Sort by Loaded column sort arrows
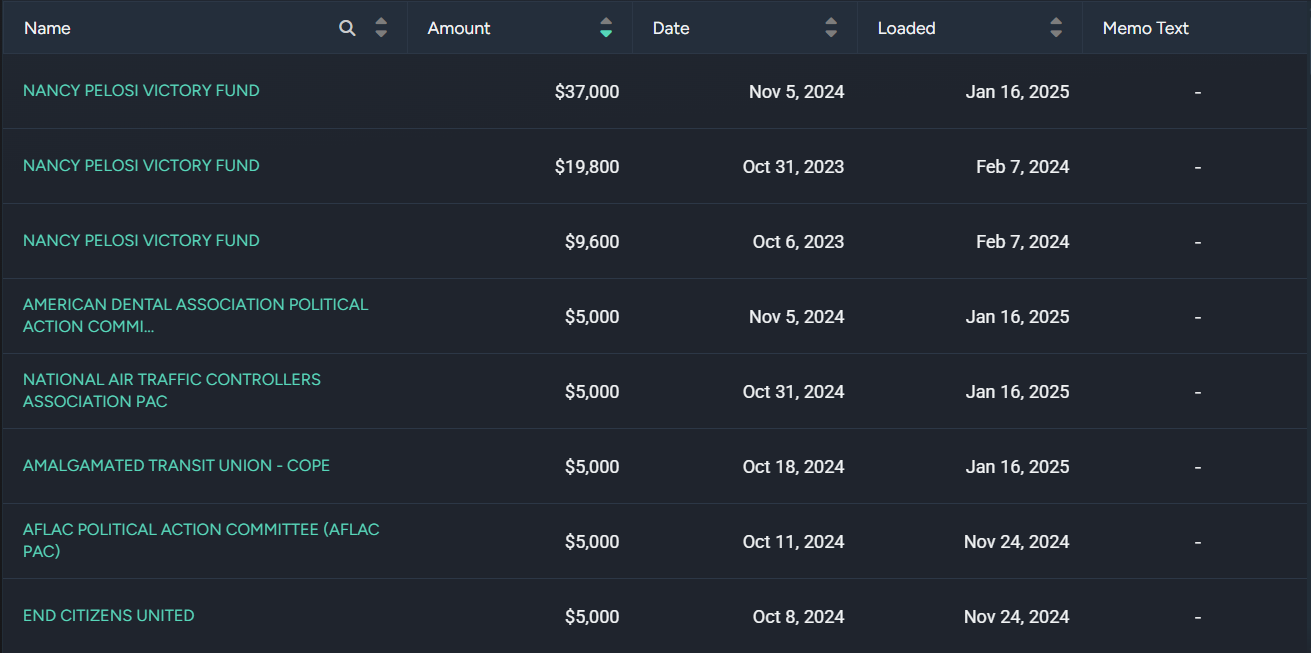 [x=1056, y=28]
